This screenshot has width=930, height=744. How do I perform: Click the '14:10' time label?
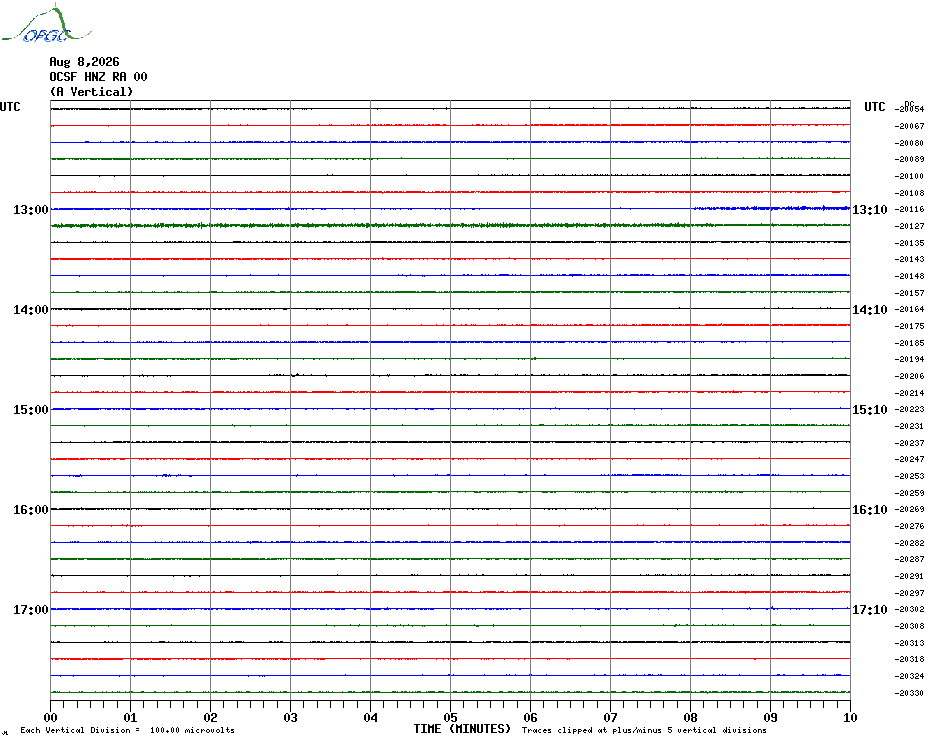tap(870, 310)
